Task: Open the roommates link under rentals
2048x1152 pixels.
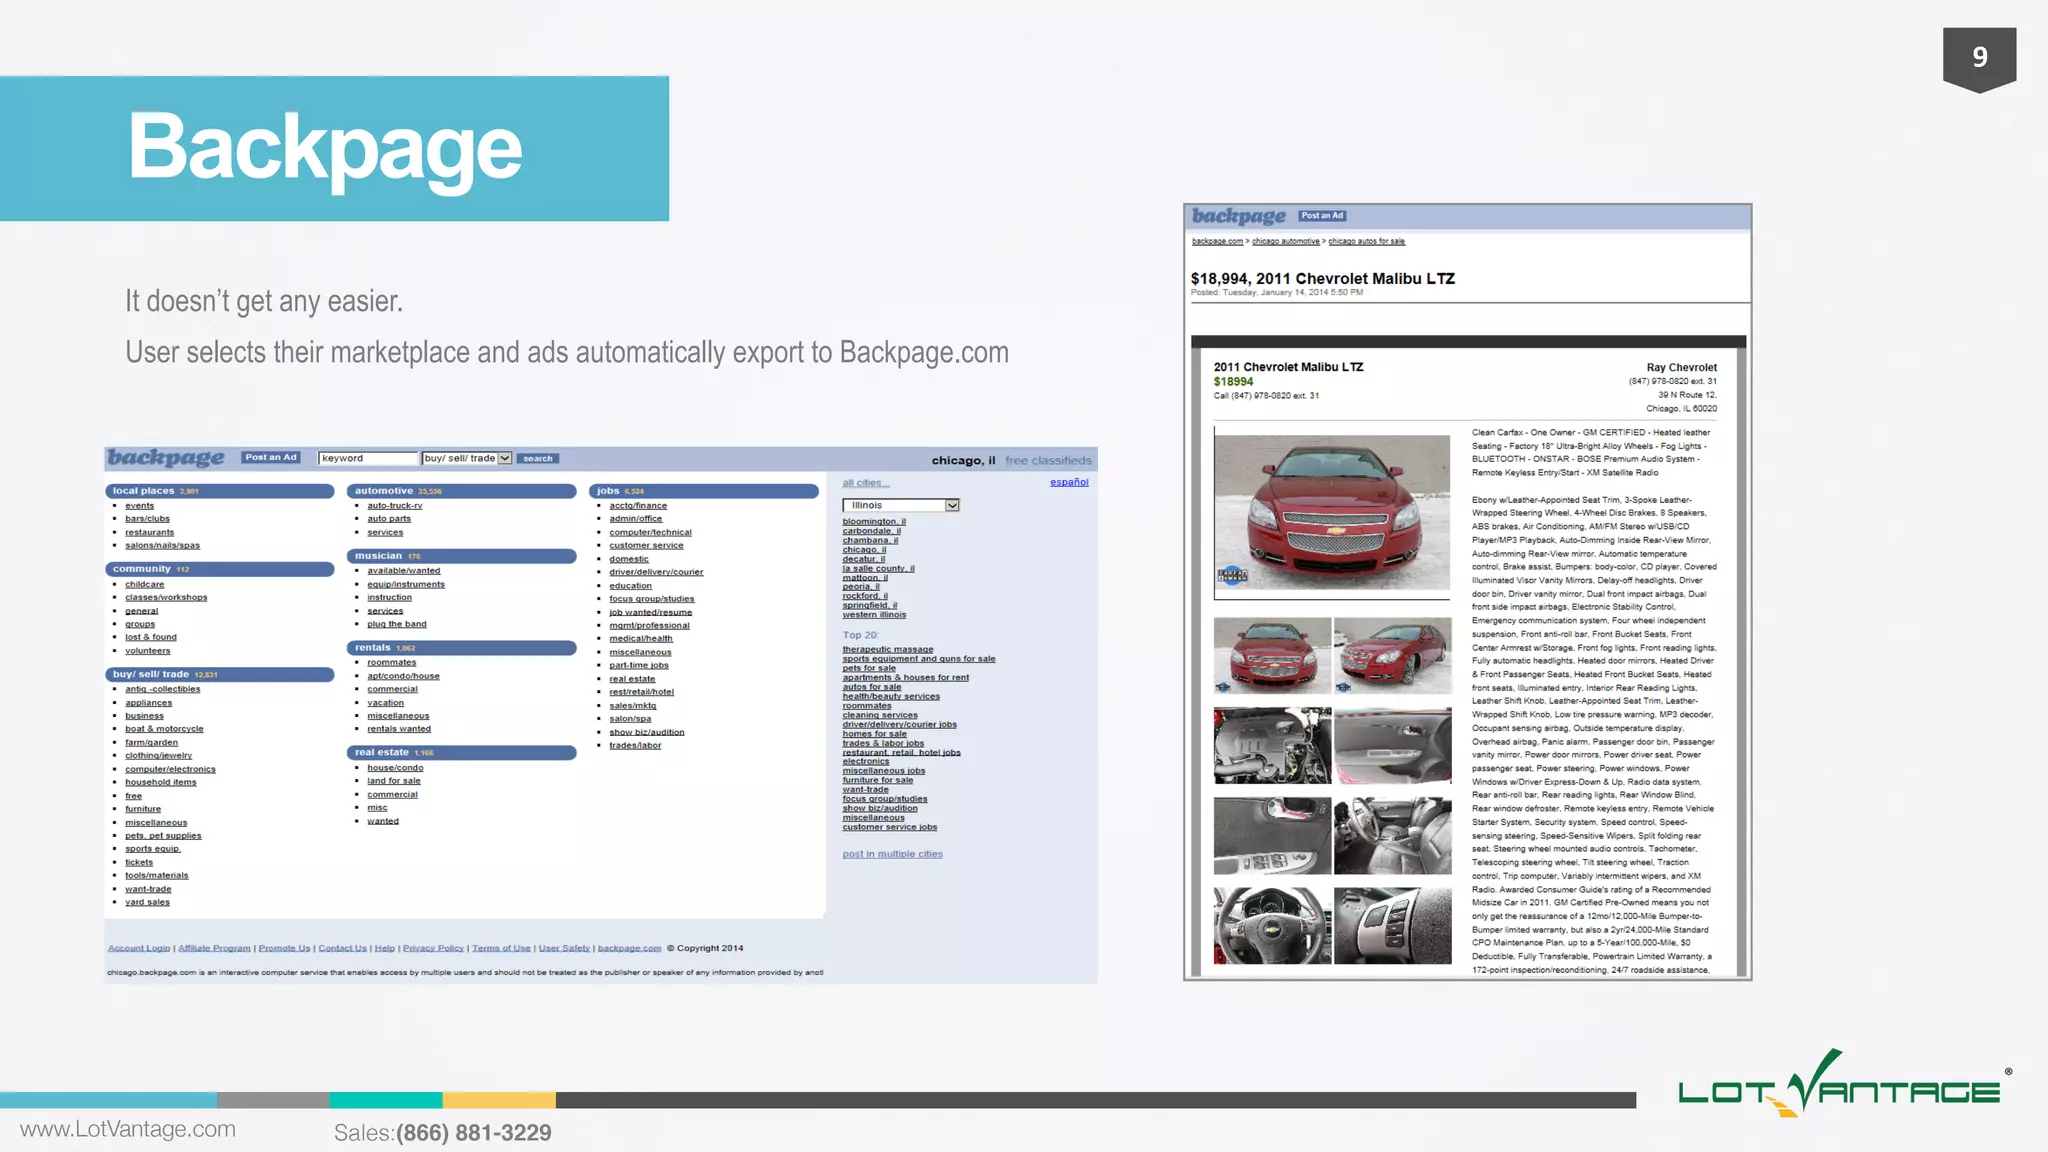Action: point(392,663)
